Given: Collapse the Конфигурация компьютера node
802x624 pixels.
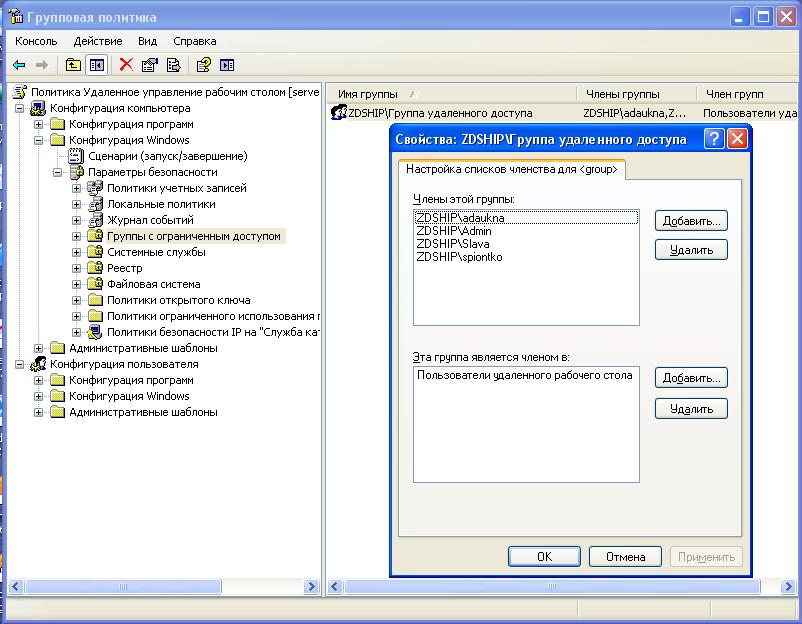Looking at the screenshot, I should 19,108.
